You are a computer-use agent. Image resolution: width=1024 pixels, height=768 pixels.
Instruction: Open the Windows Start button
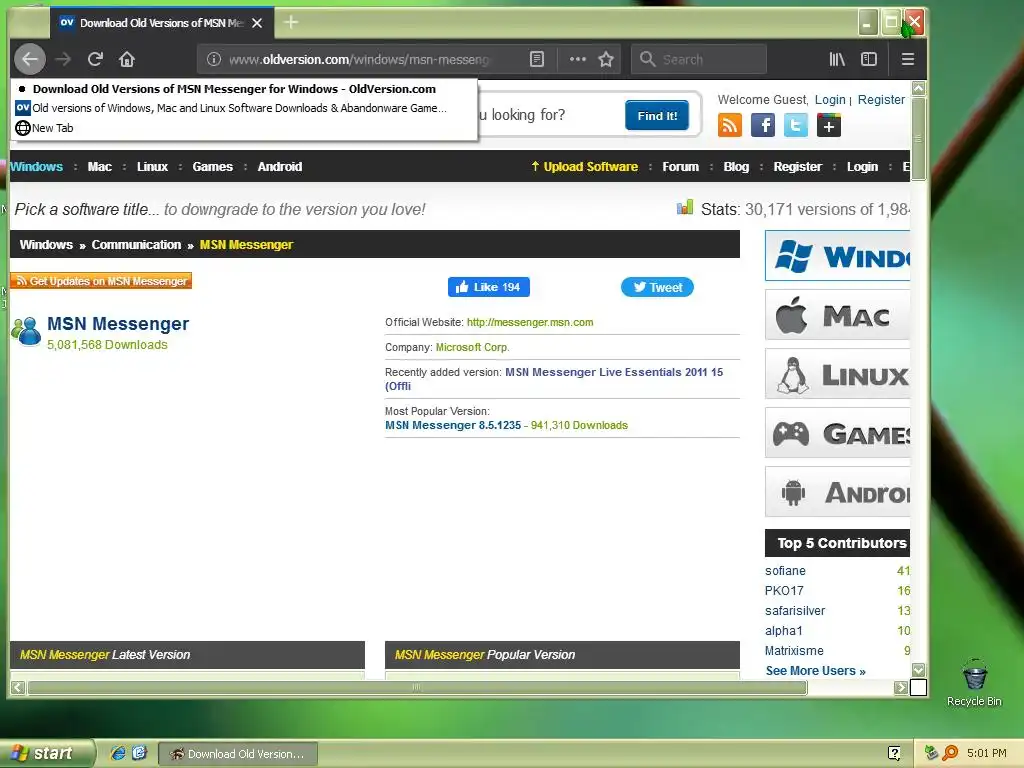click(x=46, y=754)
